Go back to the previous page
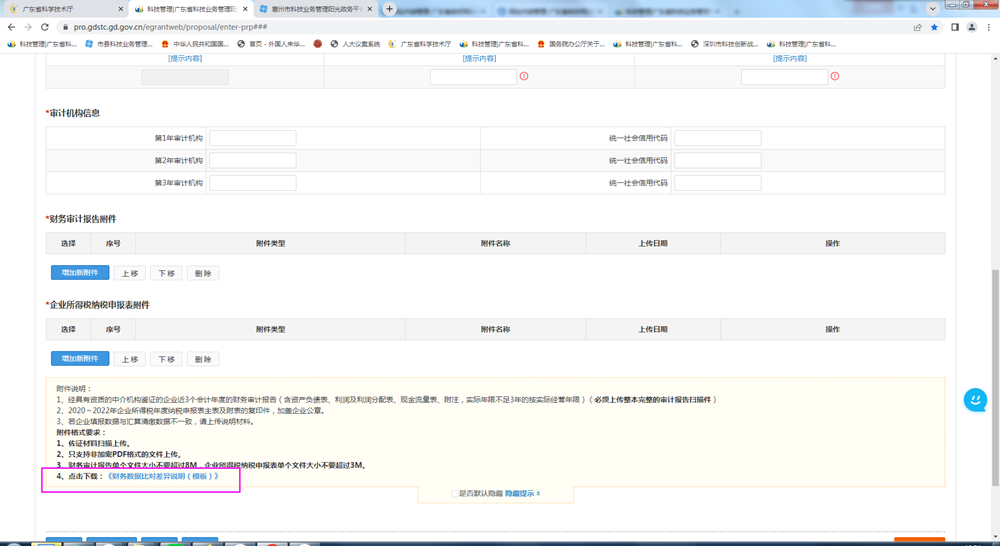Image resolution: width=1000 pixels, height=546 pixels. (x=11, y=27)
